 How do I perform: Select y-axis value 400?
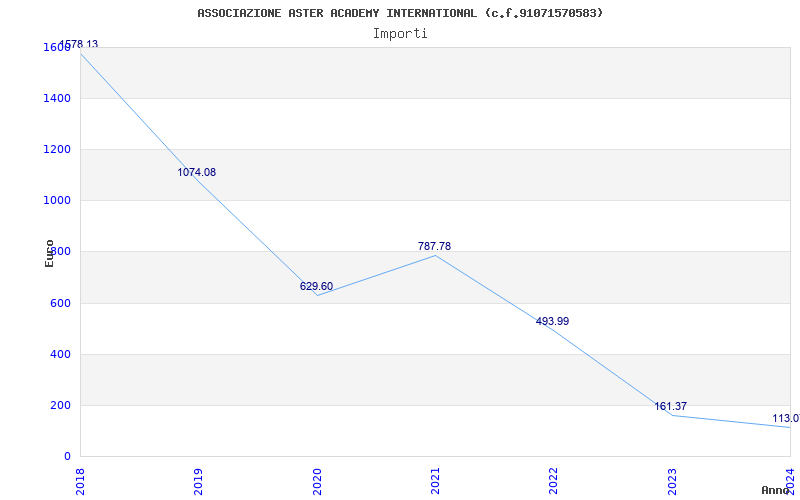60,354
